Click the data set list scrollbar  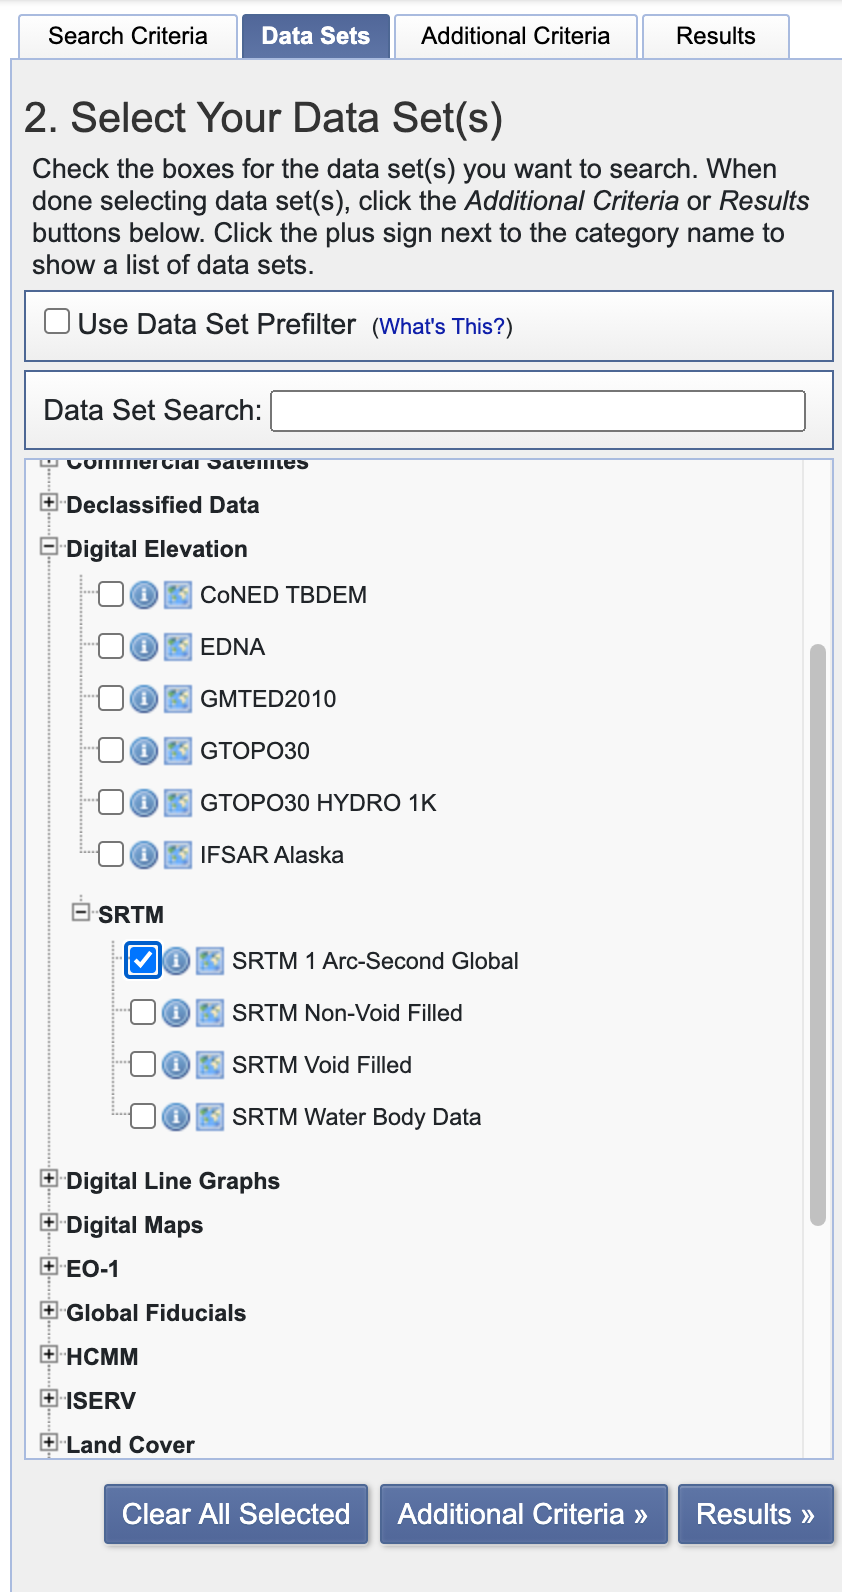[x=818, y=935]
